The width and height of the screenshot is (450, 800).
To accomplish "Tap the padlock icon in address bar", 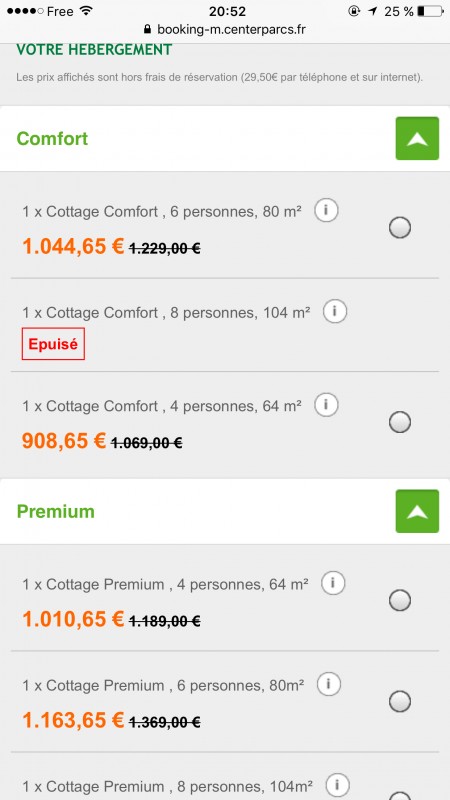I will click(148, 29).
